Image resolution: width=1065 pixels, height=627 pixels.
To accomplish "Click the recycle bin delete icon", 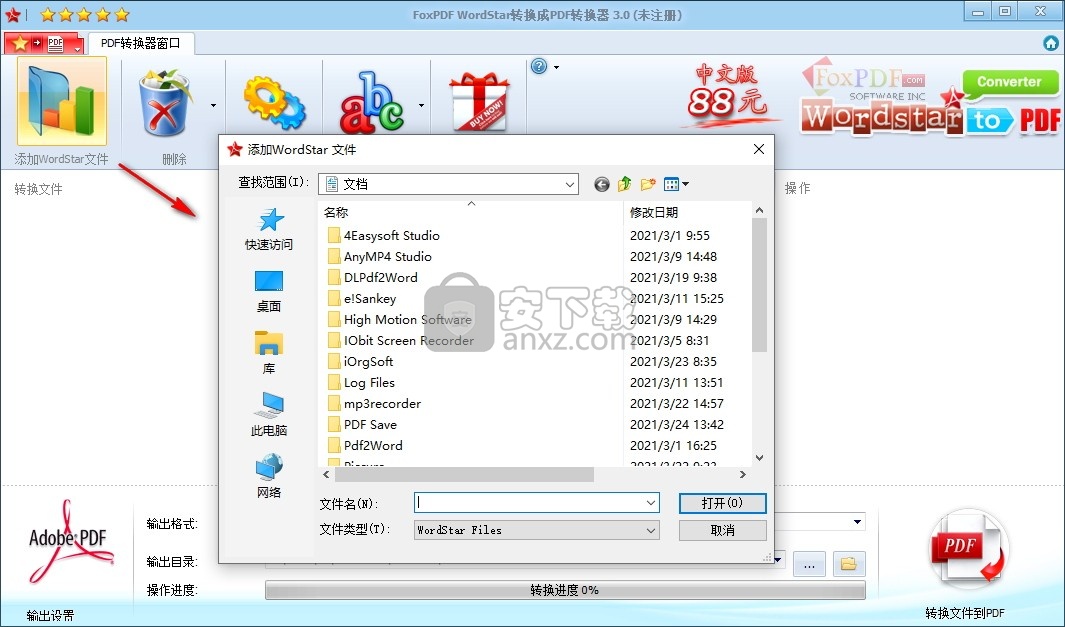I will coord(165,103).
